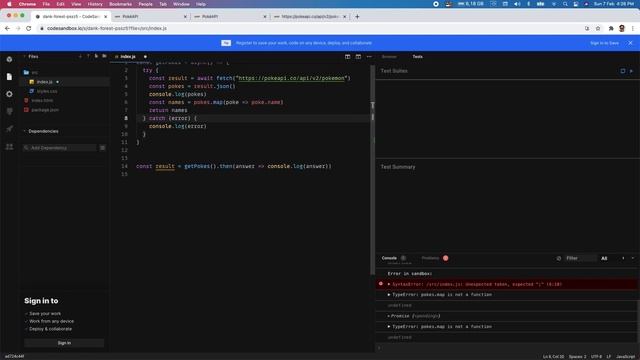Click the split editor layout icon
The width and height of the screenshot is (640, 360).
tap(347, 57)
